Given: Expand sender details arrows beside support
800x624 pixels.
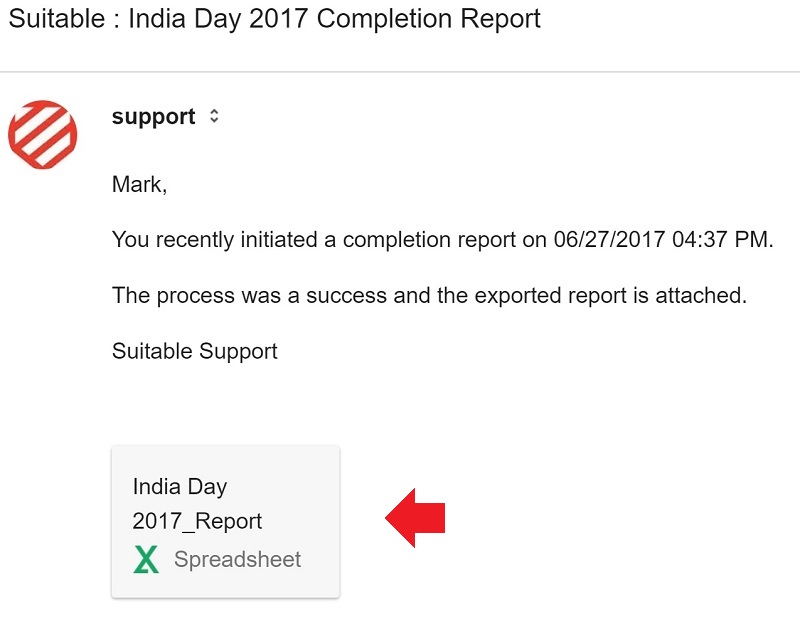Looking at the screenshot, I should point(214,116).
